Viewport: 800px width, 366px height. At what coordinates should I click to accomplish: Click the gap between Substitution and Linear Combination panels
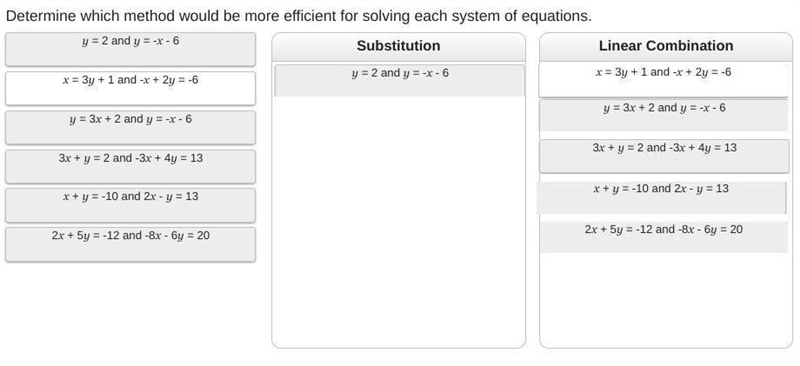pyautogui.click(x=532, y=190)
